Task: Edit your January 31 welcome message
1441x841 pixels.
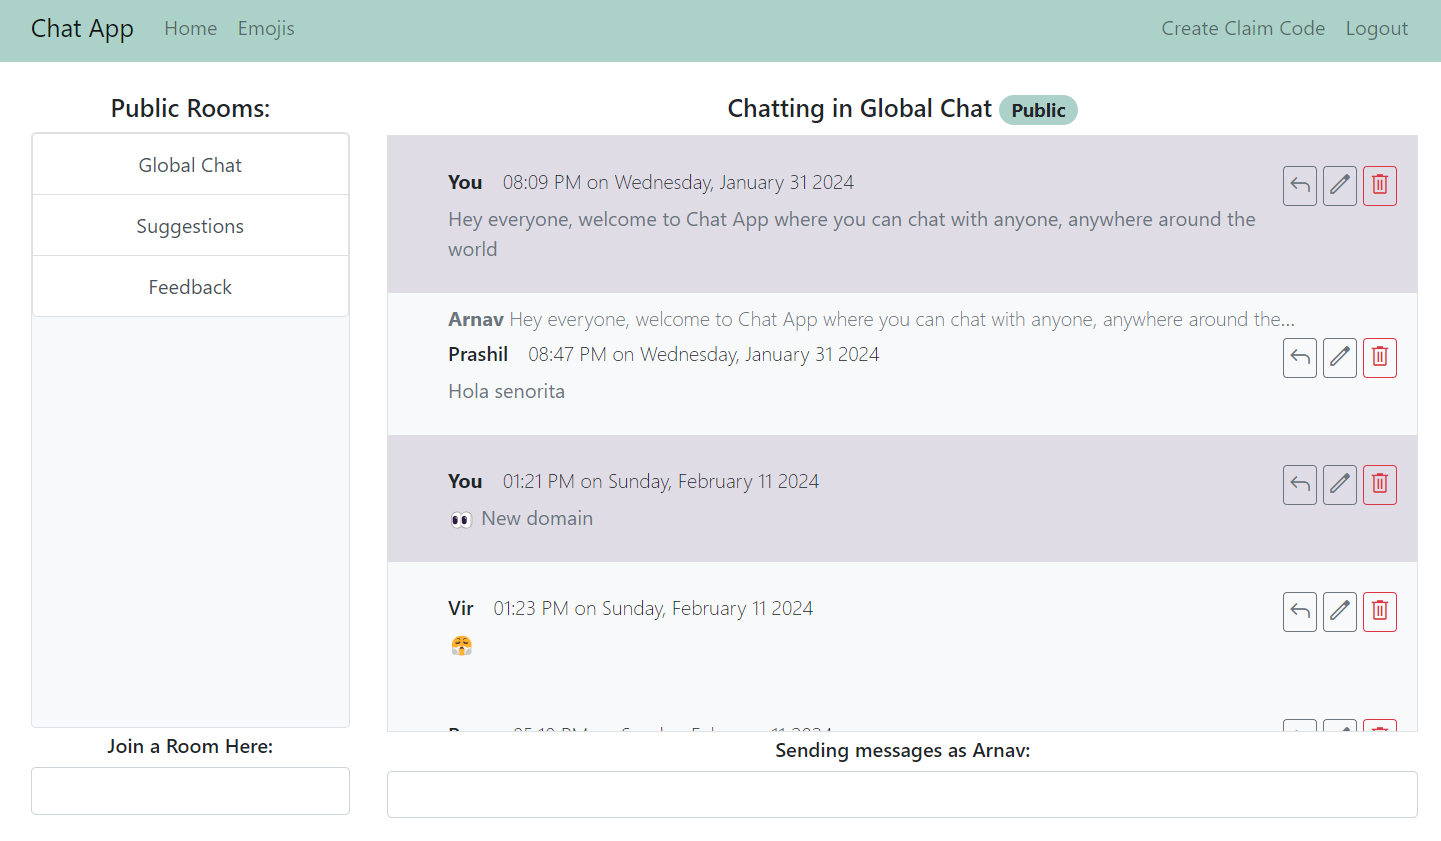Action: pyautogui.click(x=1339, y=185)
